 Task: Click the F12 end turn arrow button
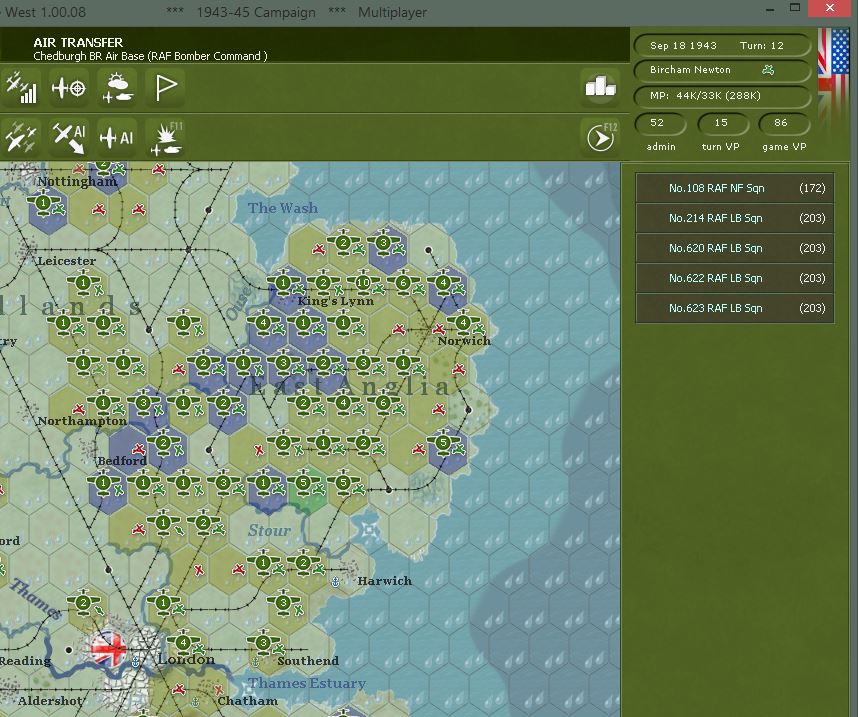(x=600, y=138)
